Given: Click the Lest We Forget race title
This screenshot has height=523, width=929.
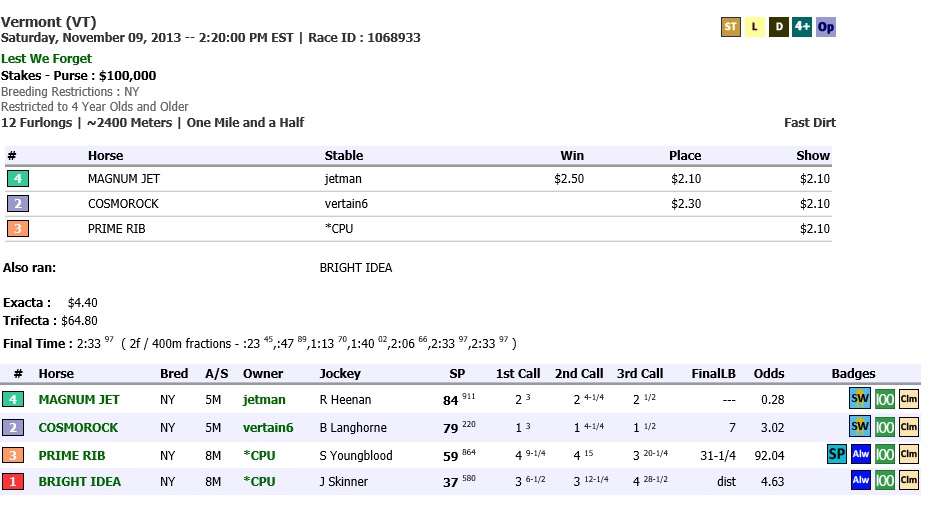Looking at the screenshot, I should [46, 59].
